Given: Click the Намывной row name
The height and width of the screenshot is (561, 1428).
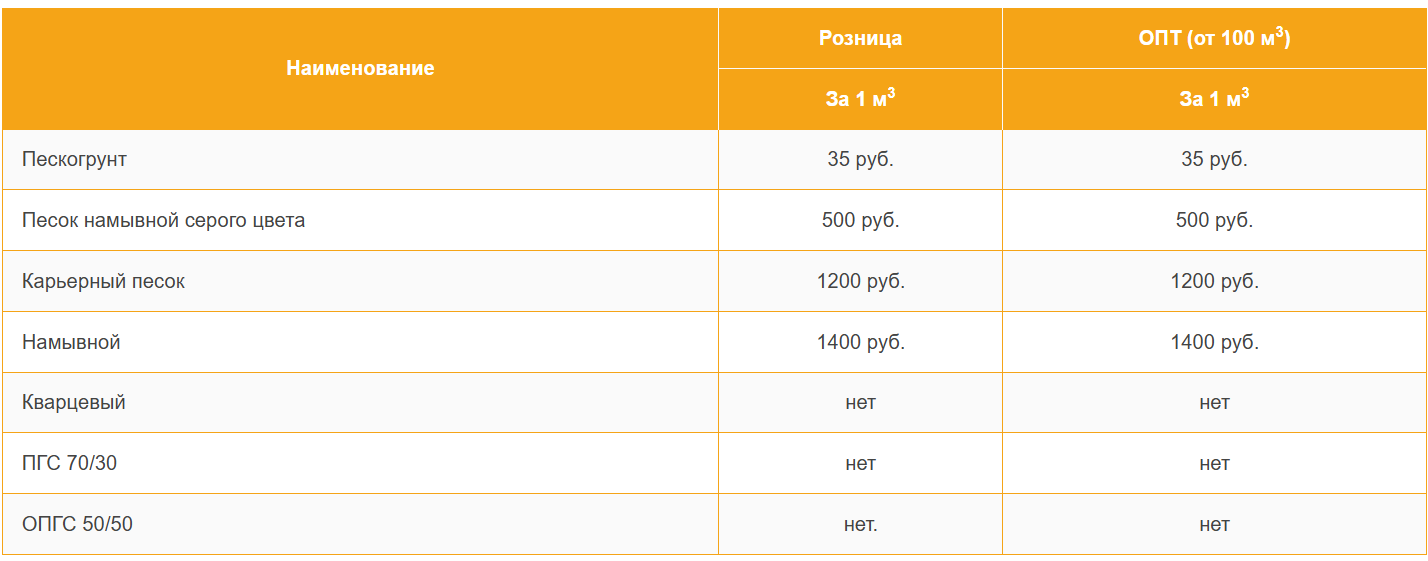Looking at the screenshot, I should (71, 342).
